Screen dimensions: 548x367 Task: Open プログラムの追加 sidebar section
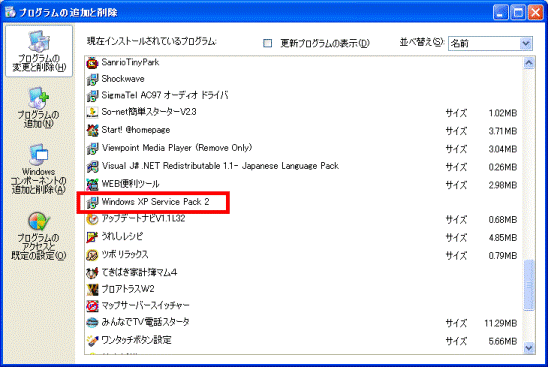click(39, 108)
